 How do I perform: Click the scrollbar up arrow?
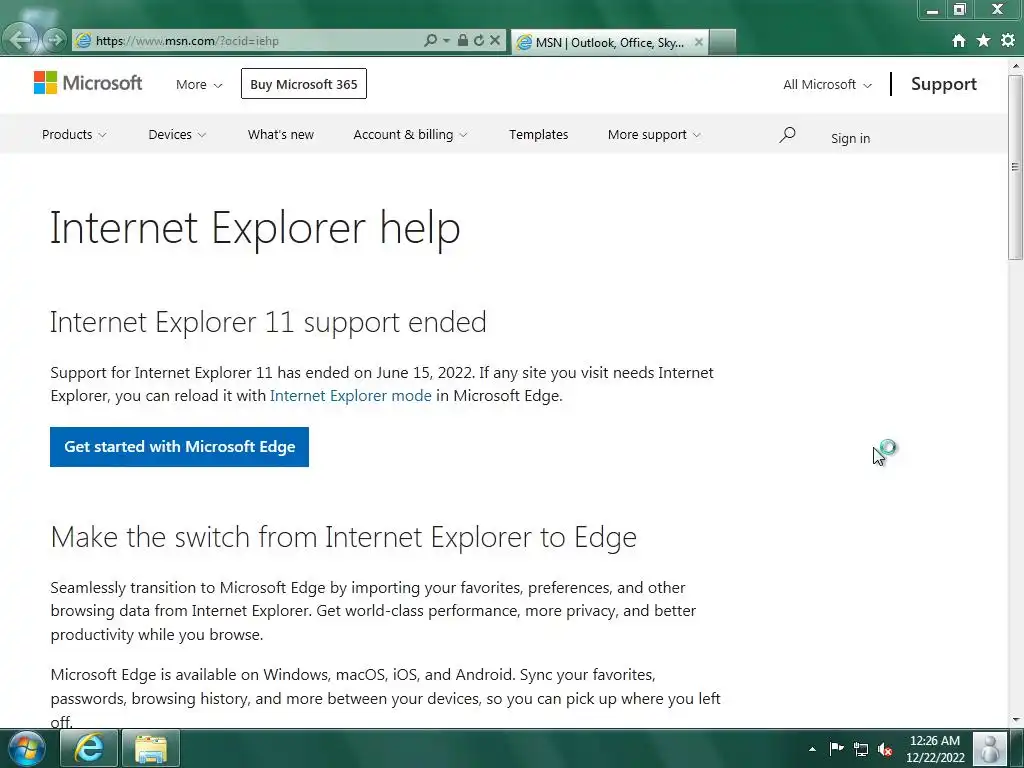click(x=1016, y=65)
